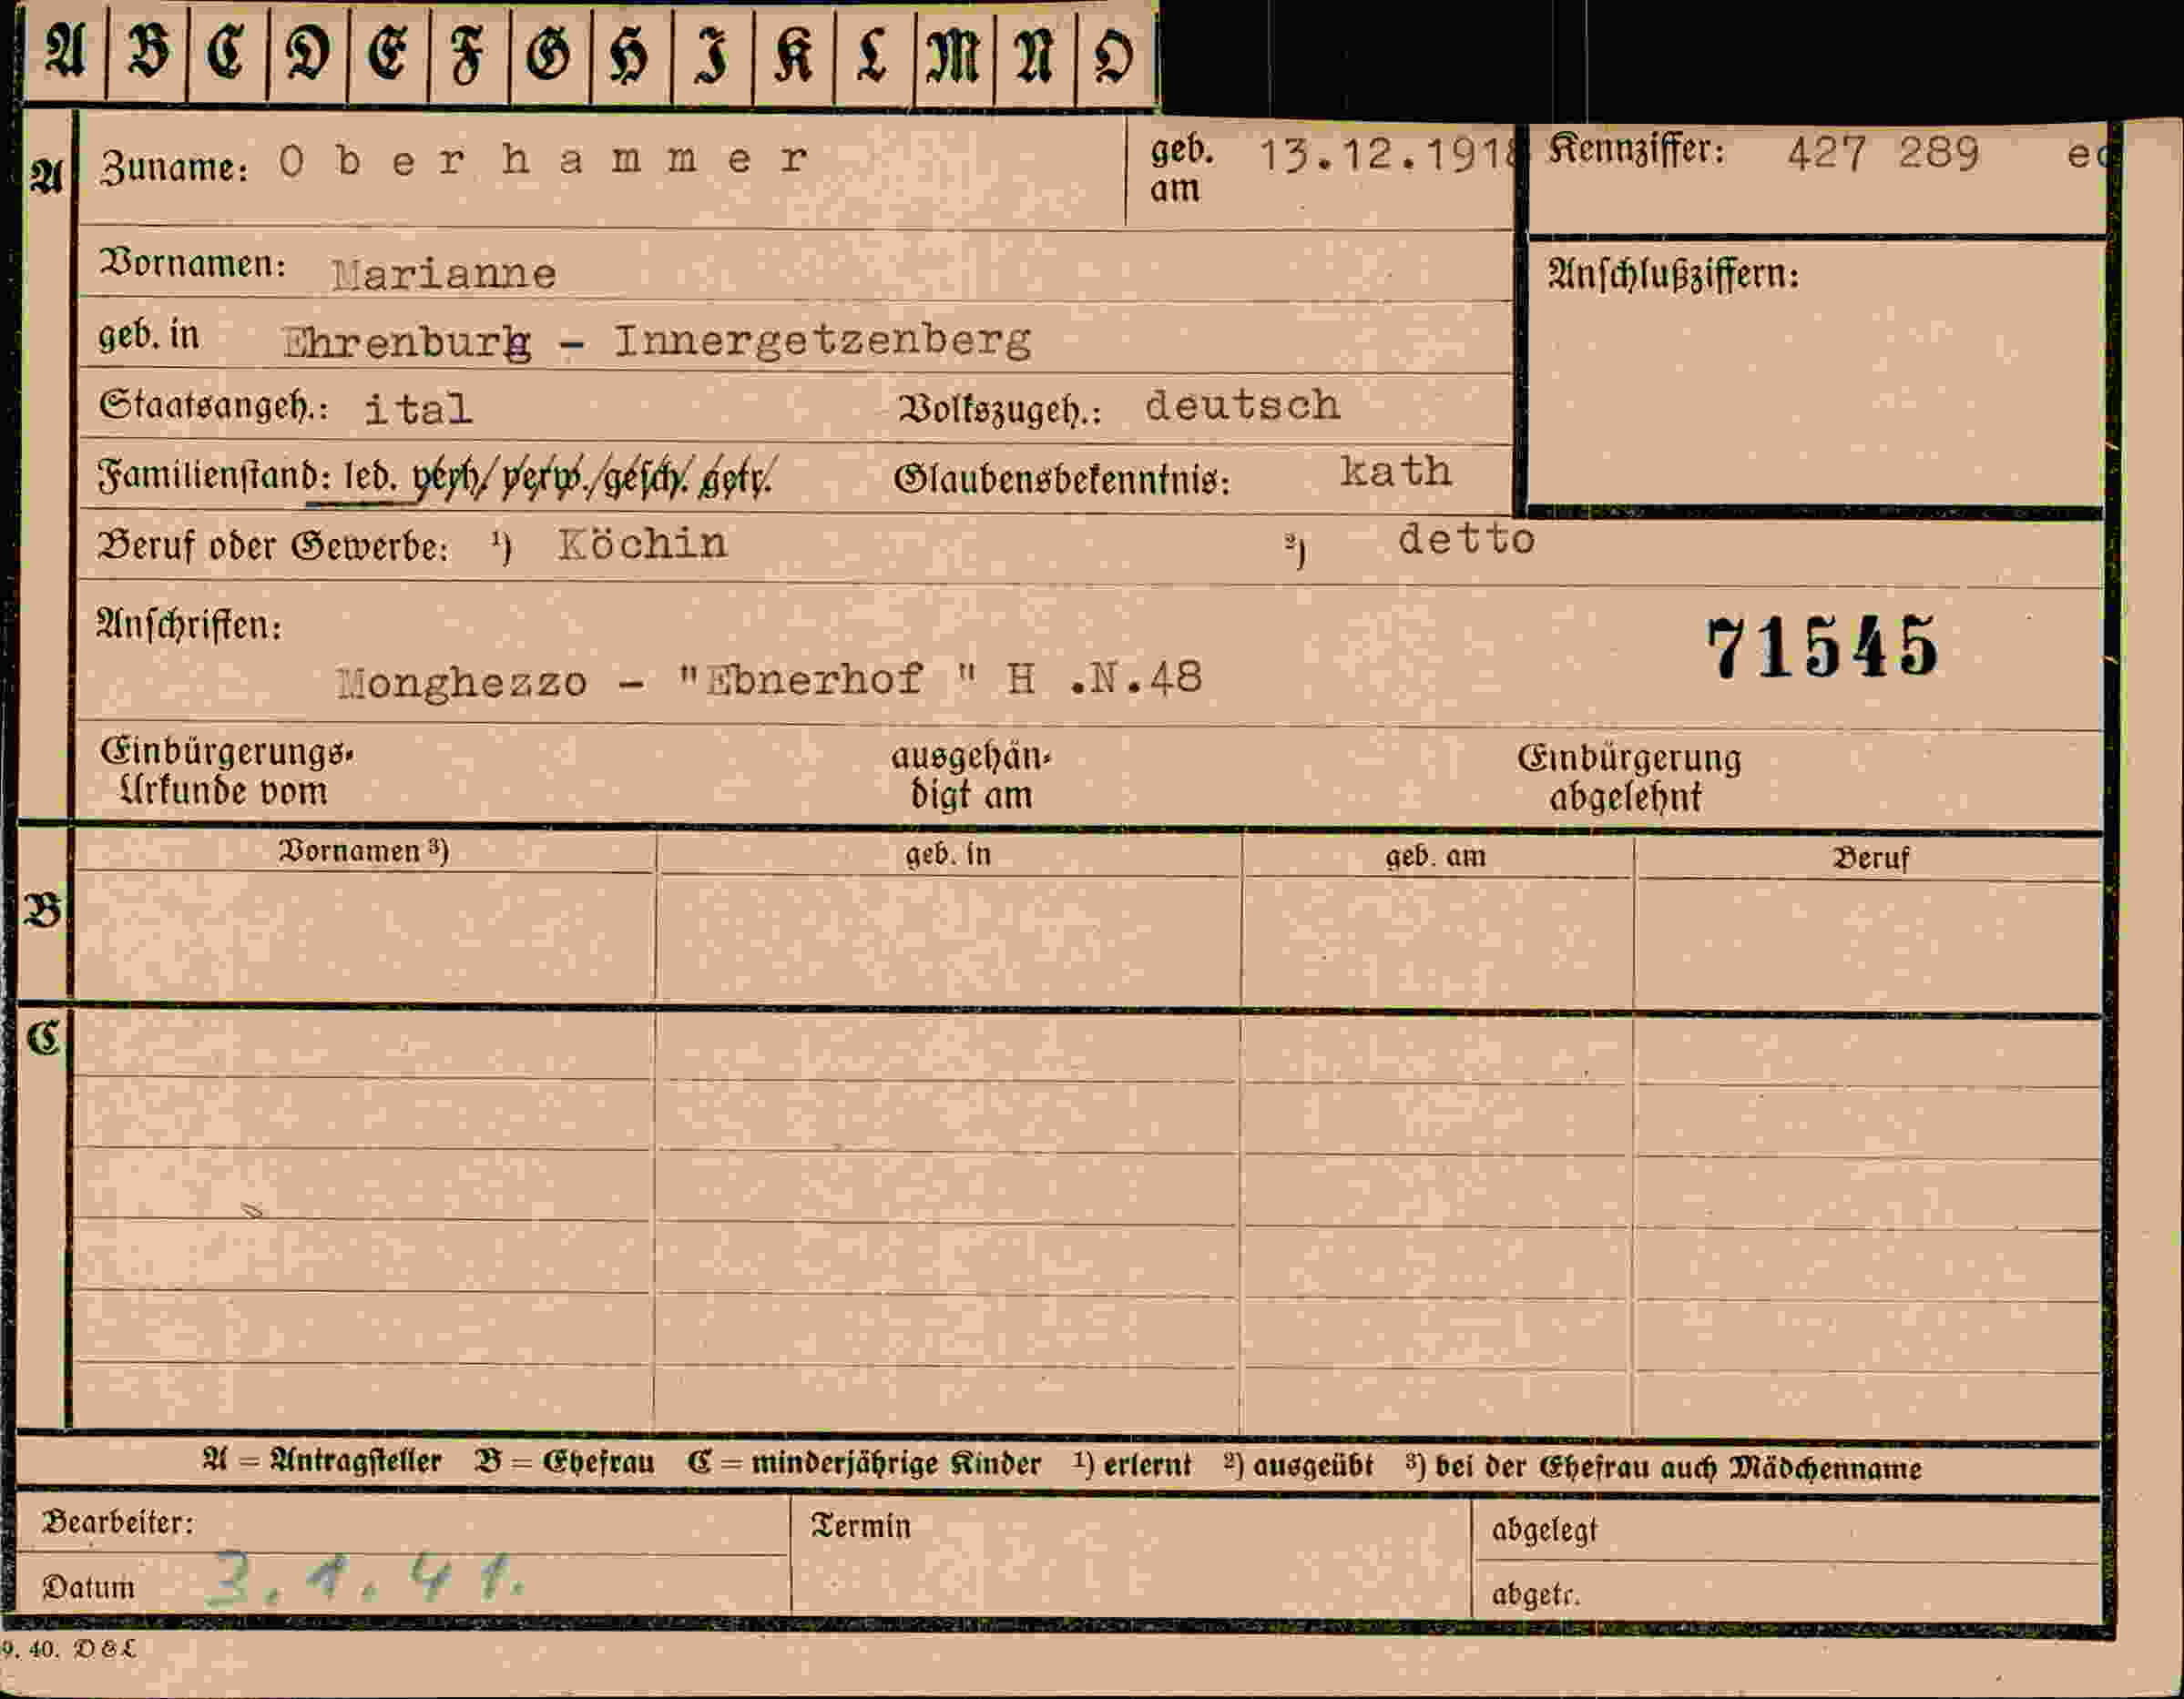Screen dimensions: 2184x1699
Task: Click the "Kennziffer:" label
Action: coord(1636,150)
